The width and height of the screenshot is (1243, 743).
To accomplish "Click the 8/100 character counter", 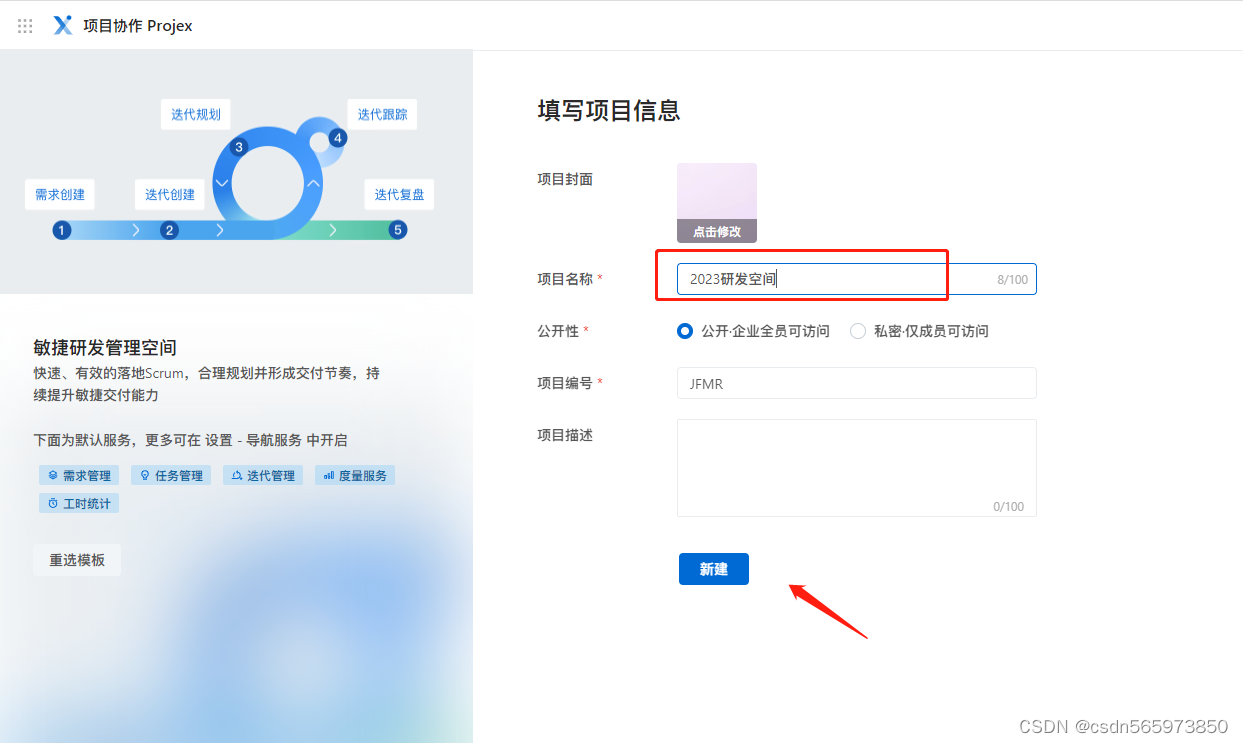I will pyautogui.click(x=1012, y=280).
